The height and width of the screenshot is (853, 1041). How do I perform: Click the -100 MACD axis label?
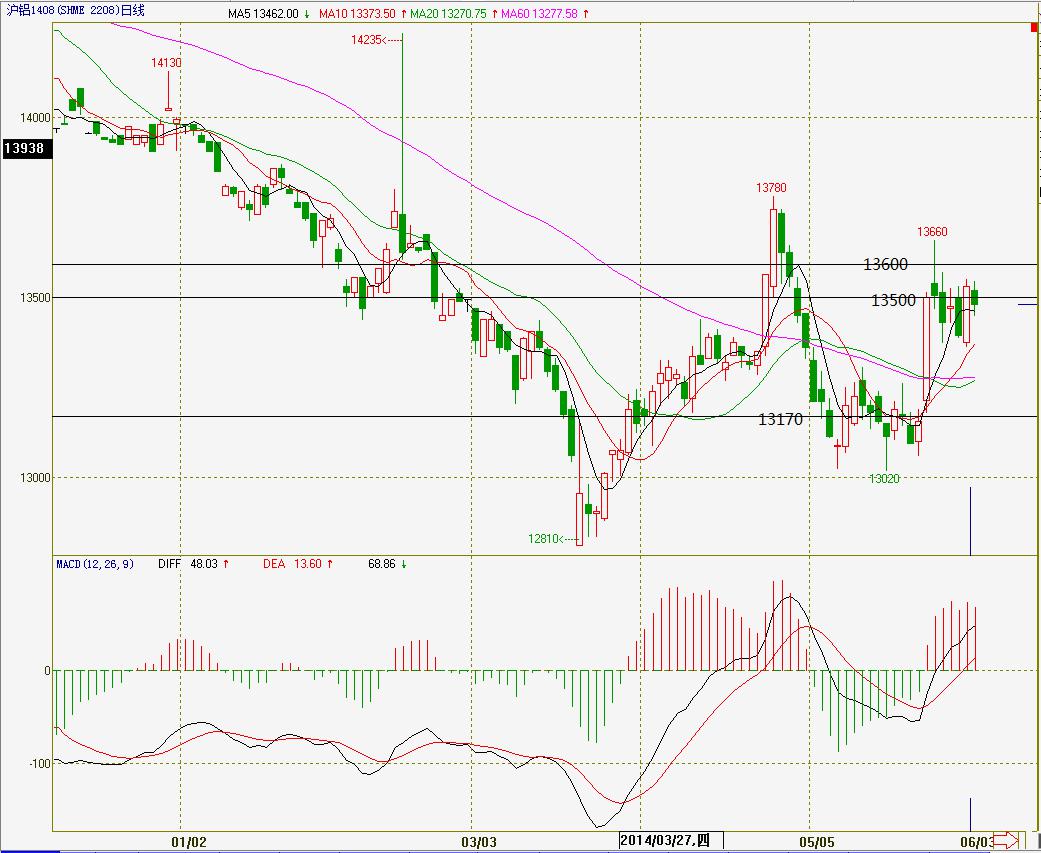pos(39,764)
